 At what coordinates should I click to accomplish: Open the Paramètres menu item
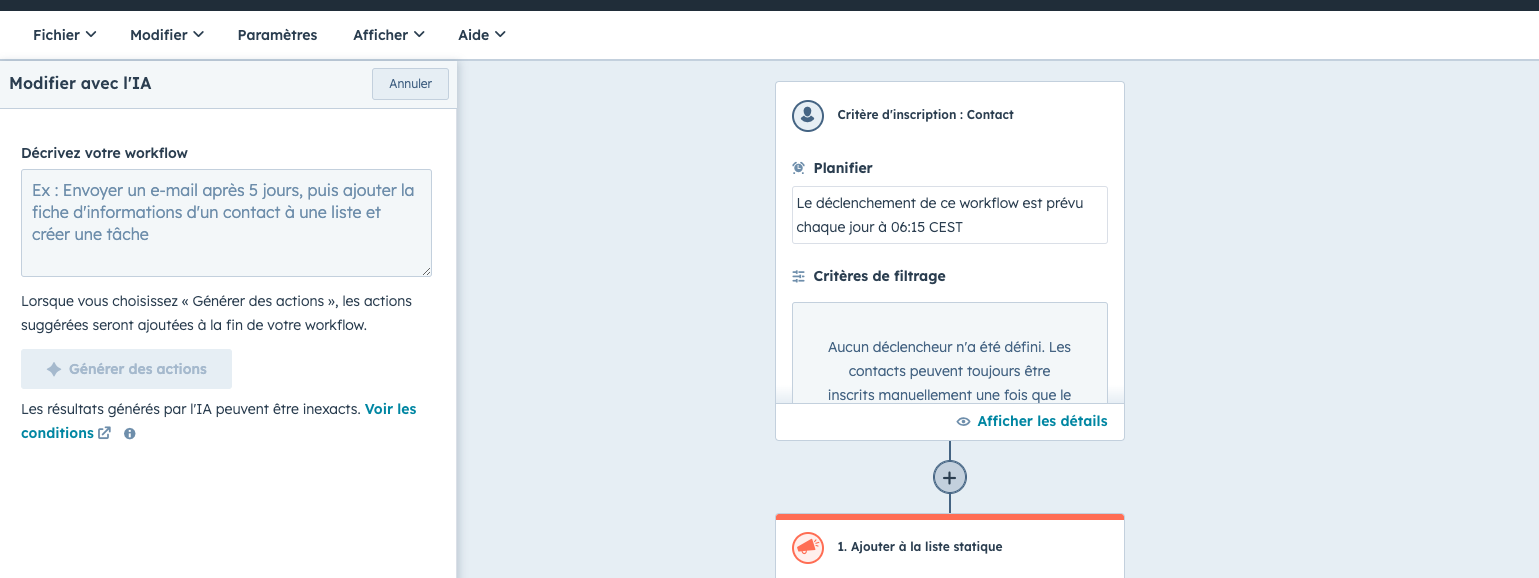pyautogui.click(x=277, y=35)
